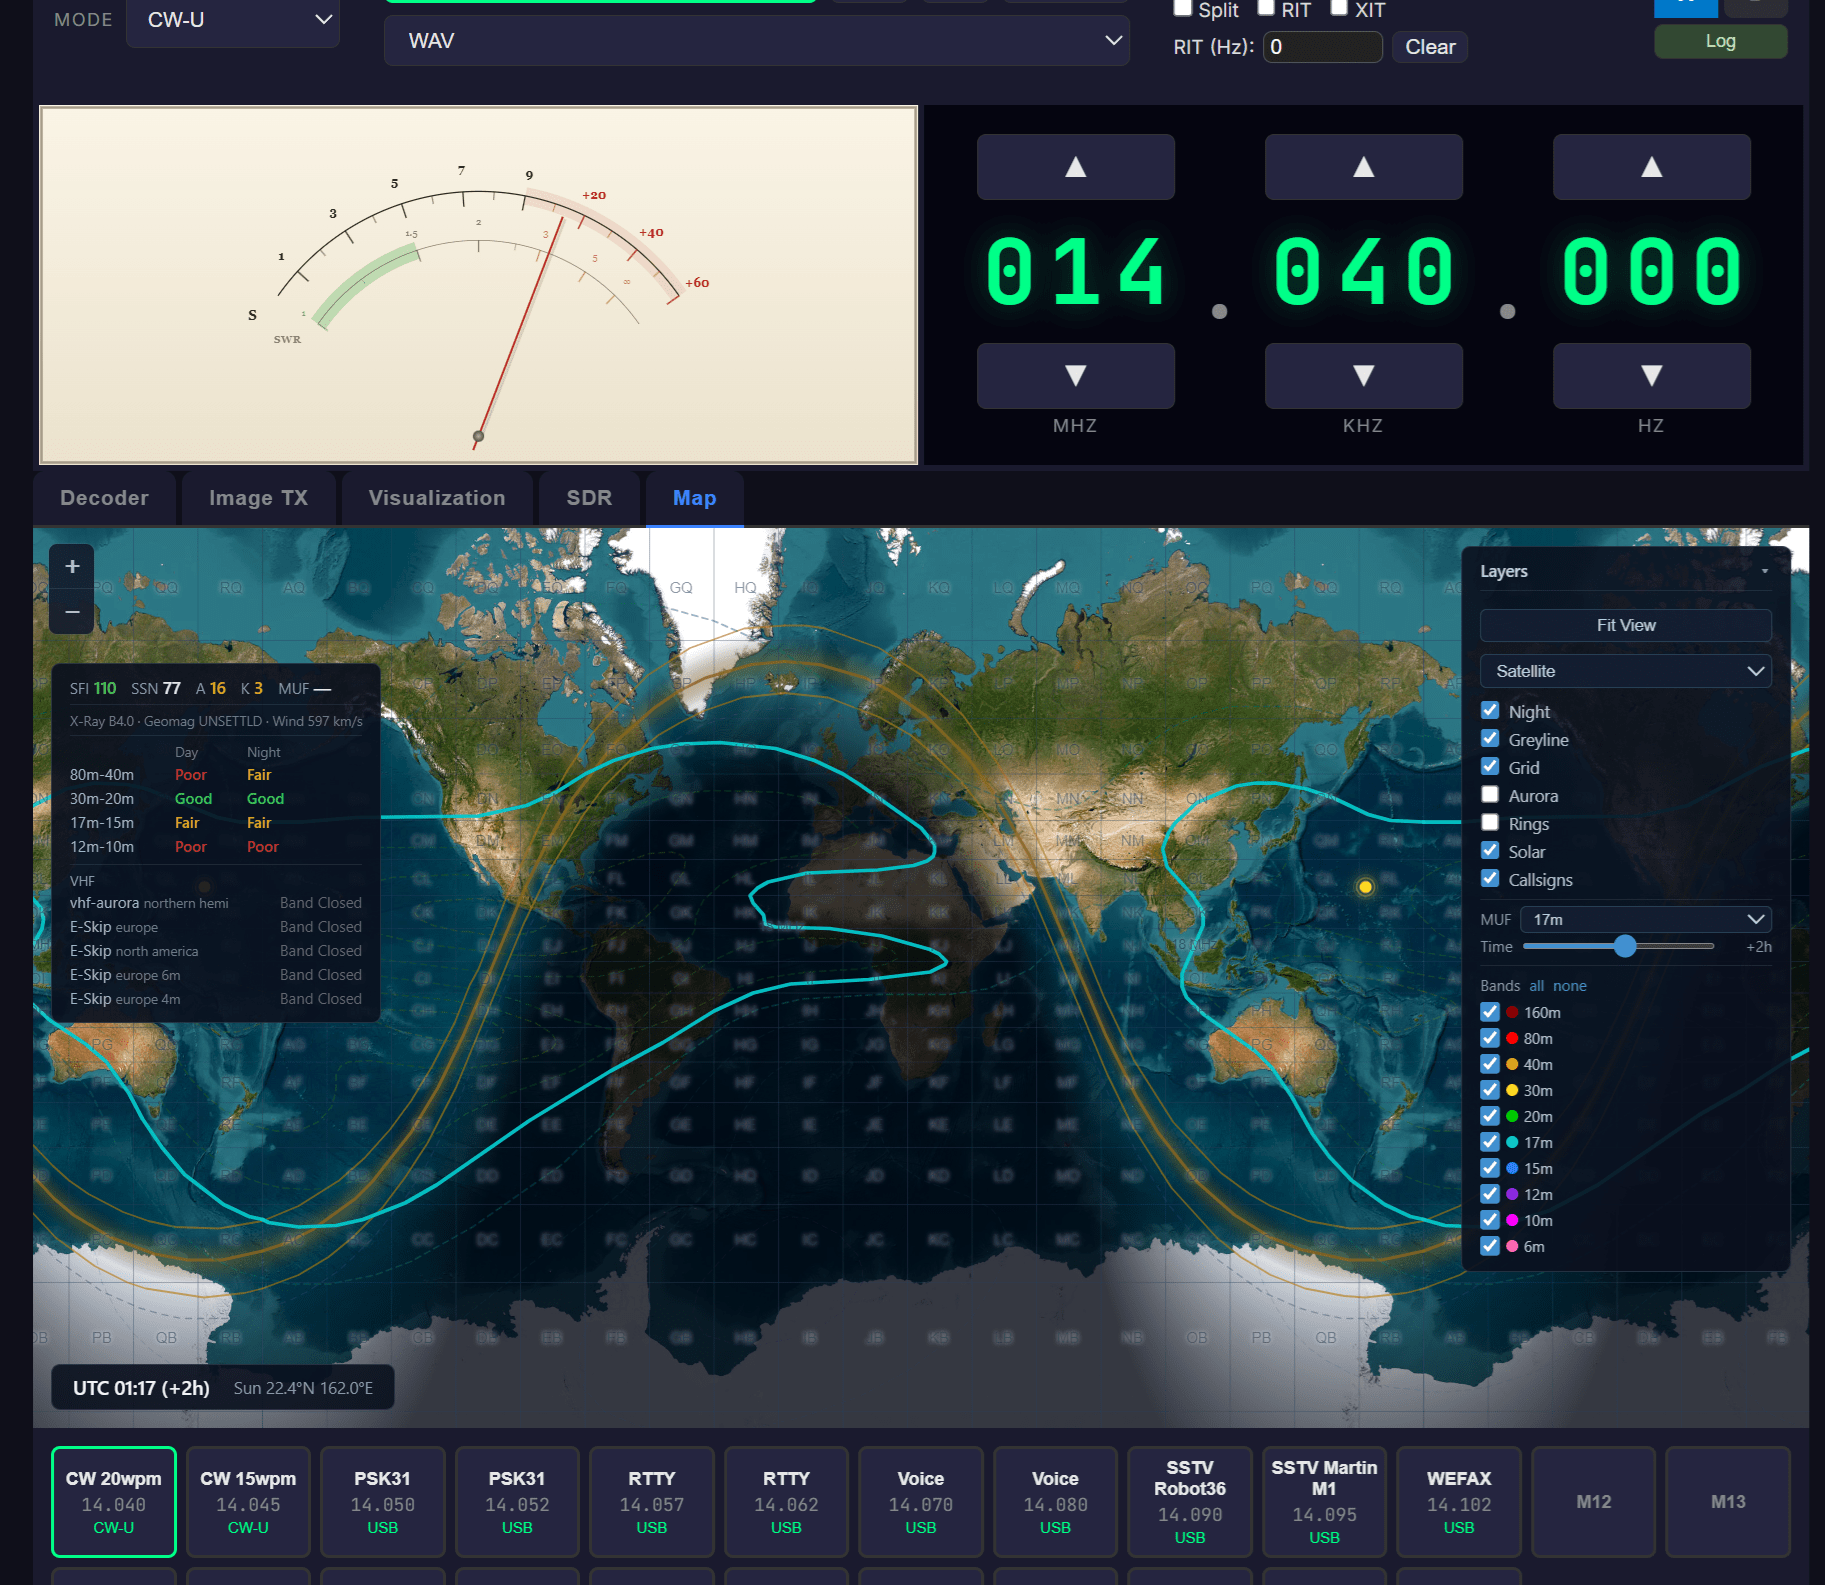Uncheck the 160m band
This screenshot has height=1585, width=1825.
(x=1490, y=1011)
